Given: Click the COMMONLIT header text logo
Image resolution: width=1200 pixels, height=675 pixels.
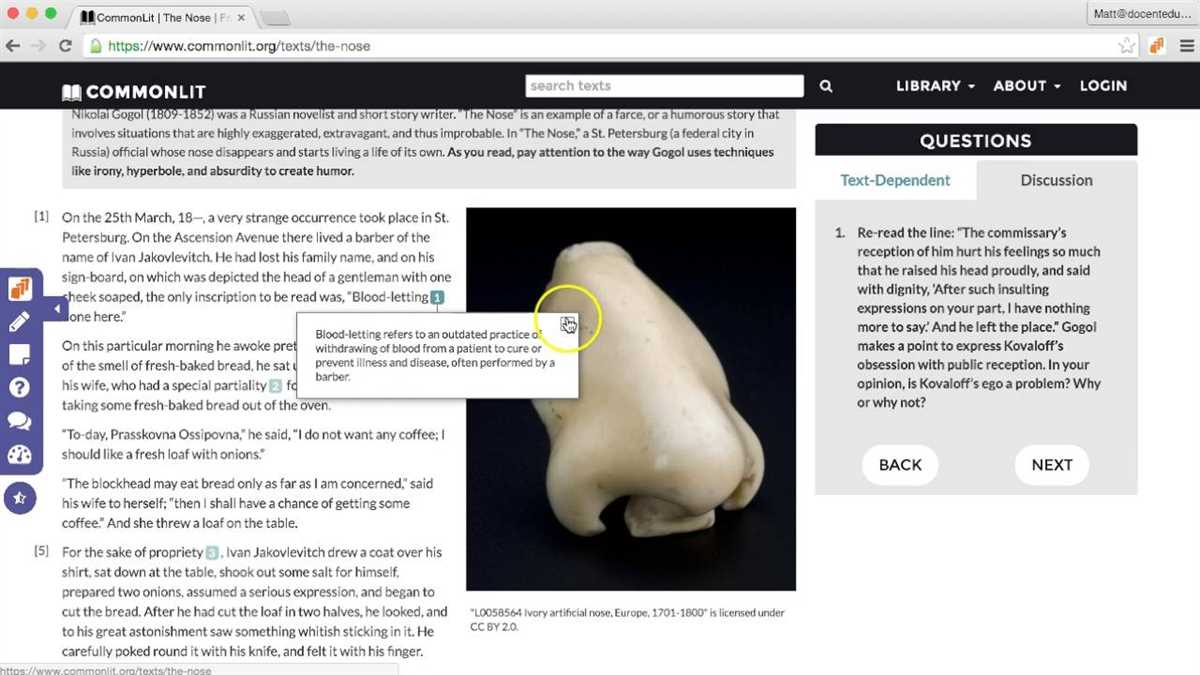Looking at the screenshot, I should click(x=146, y=92).
